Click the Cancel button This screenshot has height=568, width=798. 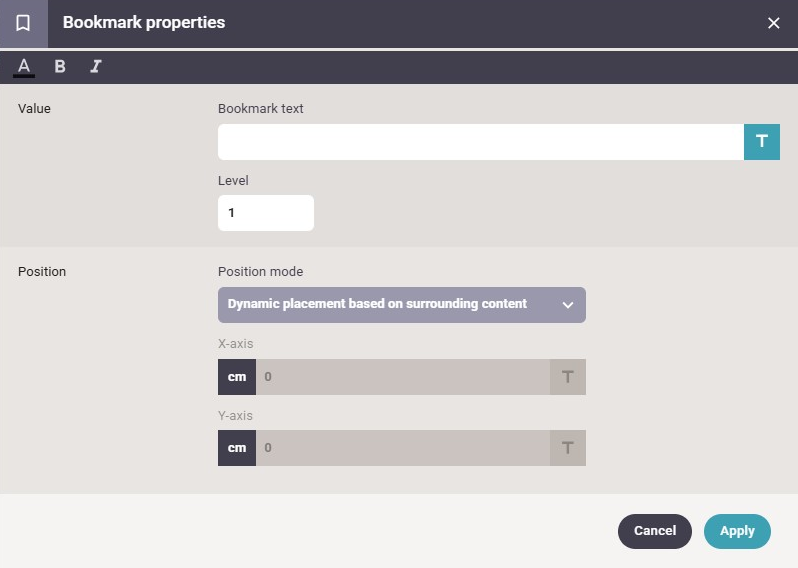654,531
